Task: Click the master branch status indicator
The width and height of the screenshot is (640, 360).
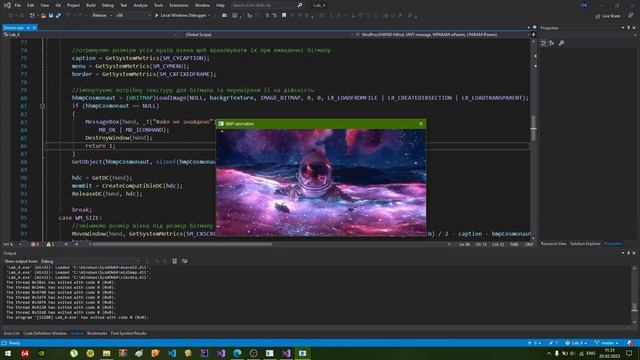Action: (607, 343)
